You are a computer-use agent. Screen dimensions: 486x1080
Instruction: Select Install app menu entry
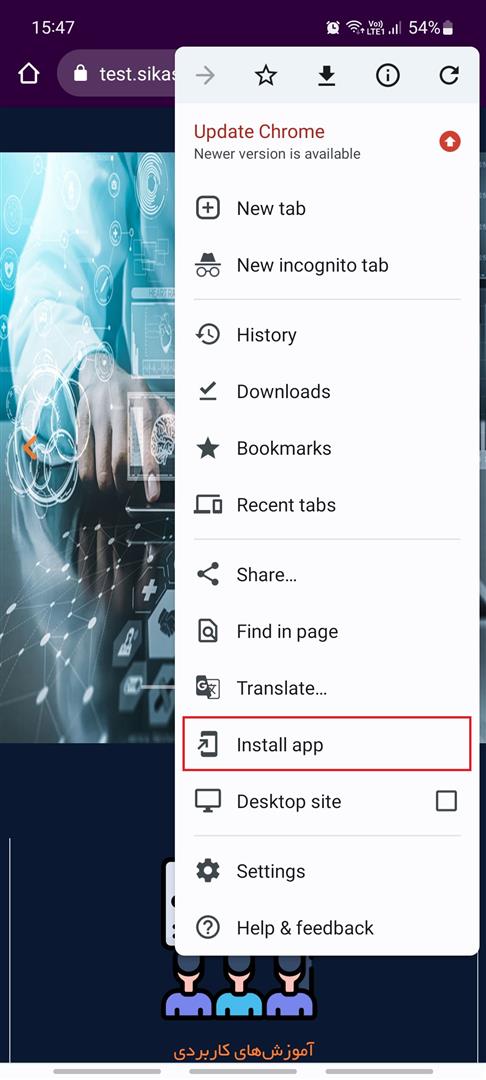[327, 745]
